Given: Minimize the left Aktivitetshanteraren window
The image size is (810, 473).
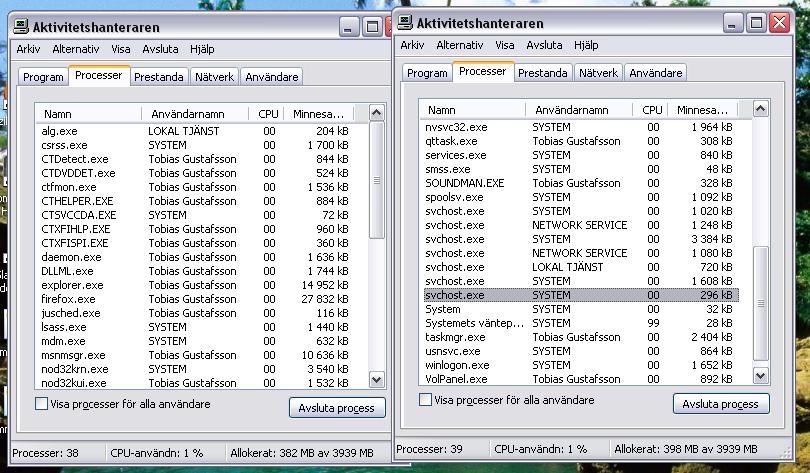Looking at the screenshot, I should tap(350, 27).
